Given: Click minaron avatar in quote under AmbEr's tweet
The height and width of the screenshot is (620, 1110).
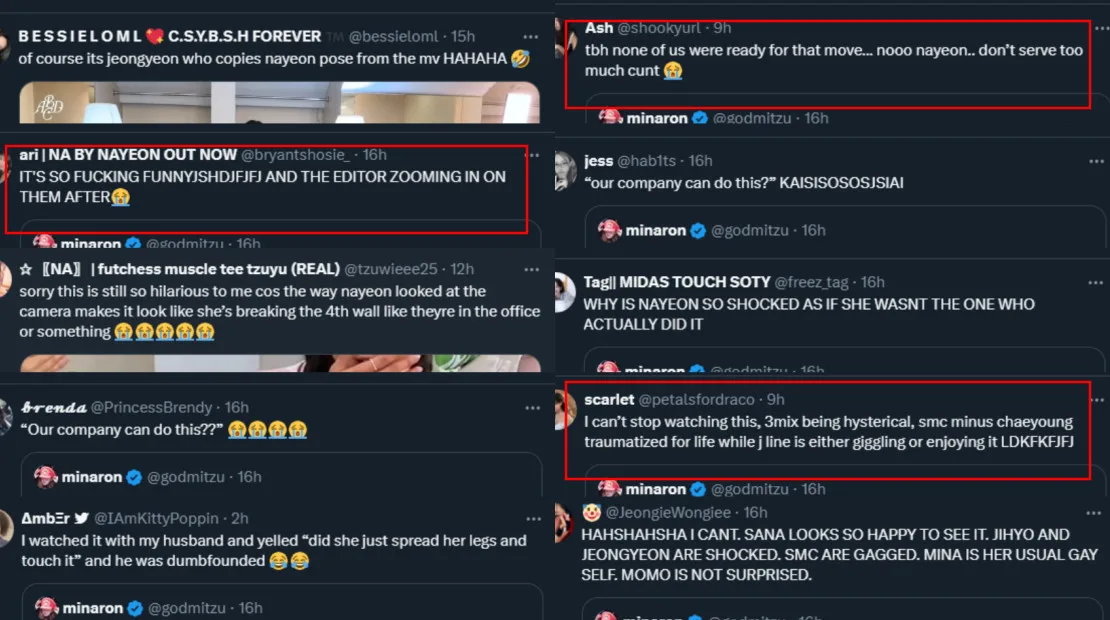Looking at the screenshot, I should [46, 608].
